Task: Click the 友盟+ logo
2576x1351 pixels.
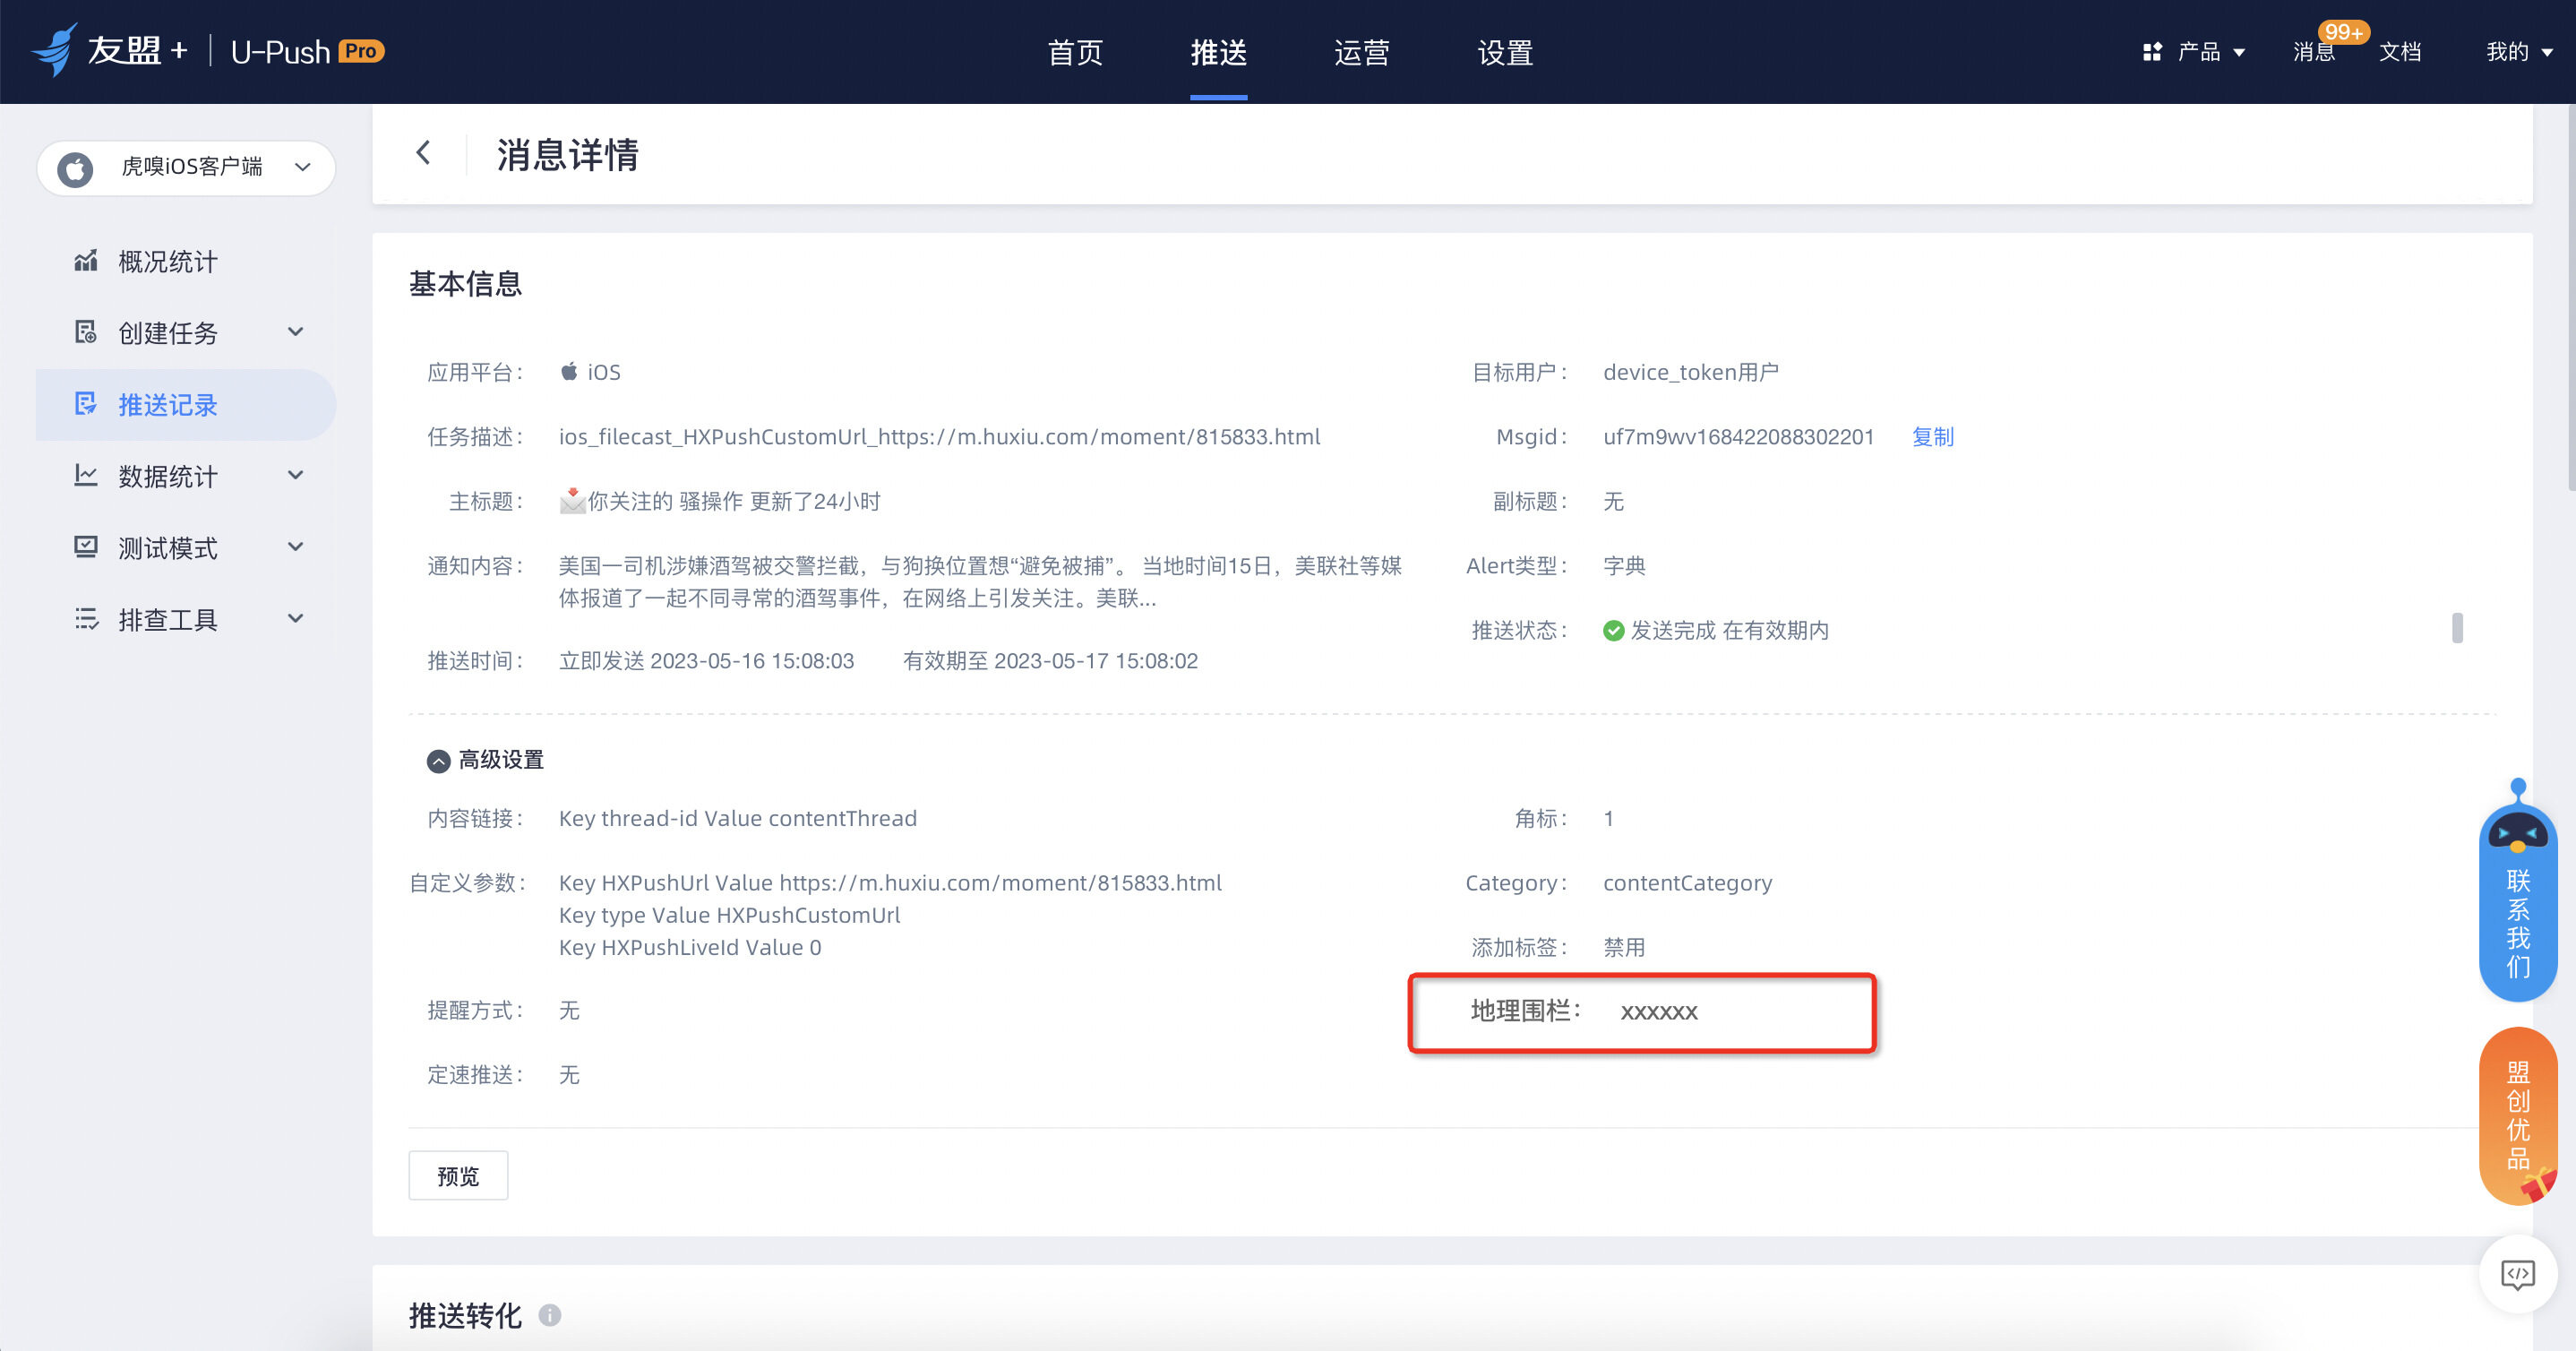Action: (x=110, y=50)
